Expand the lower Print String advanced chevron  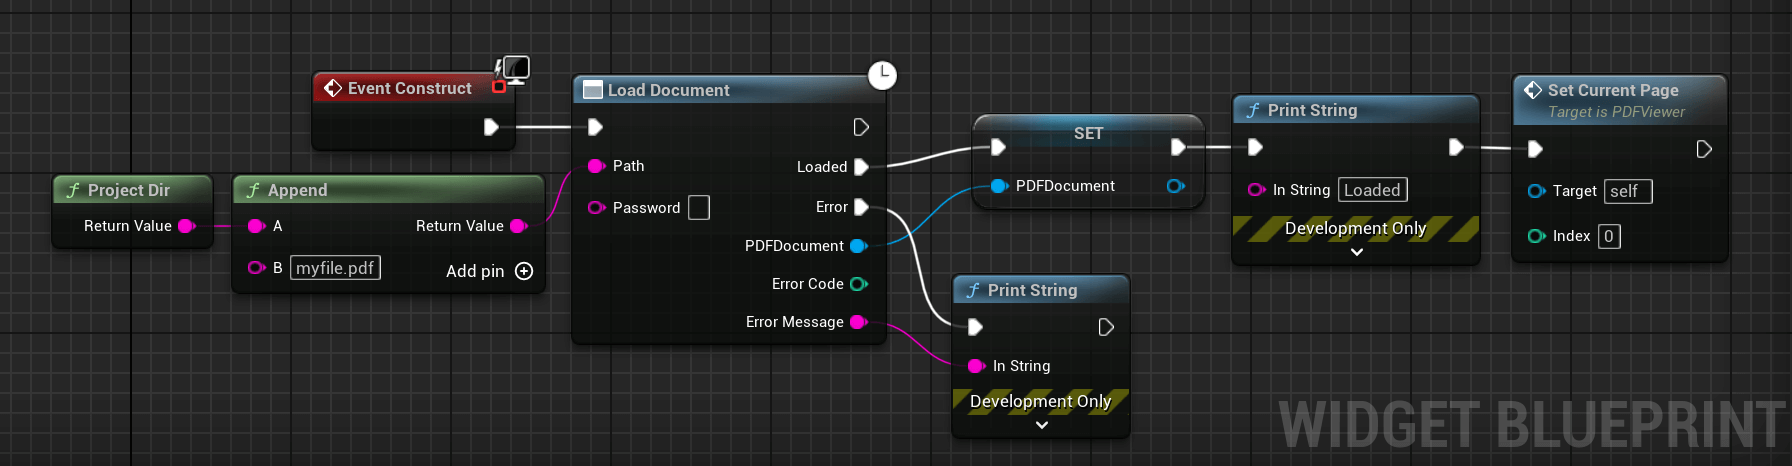tap(1041, 425)
